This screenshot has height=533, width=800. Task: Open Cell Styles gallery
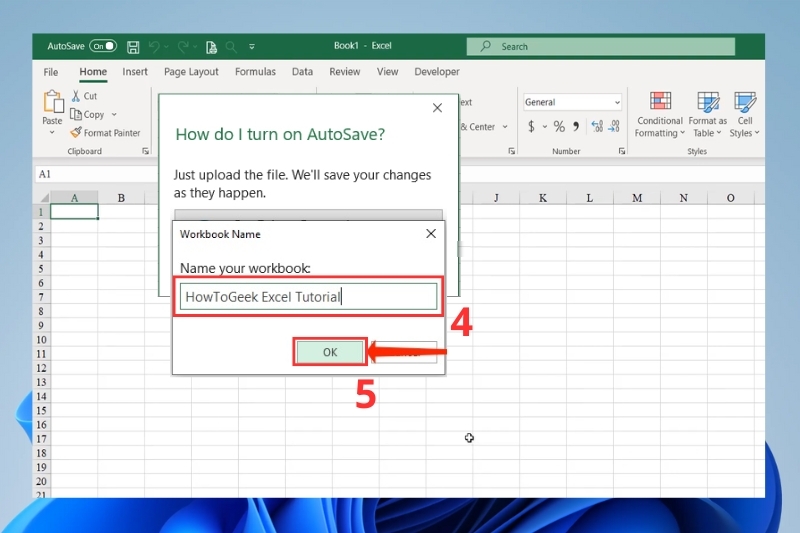pos(744,115)
